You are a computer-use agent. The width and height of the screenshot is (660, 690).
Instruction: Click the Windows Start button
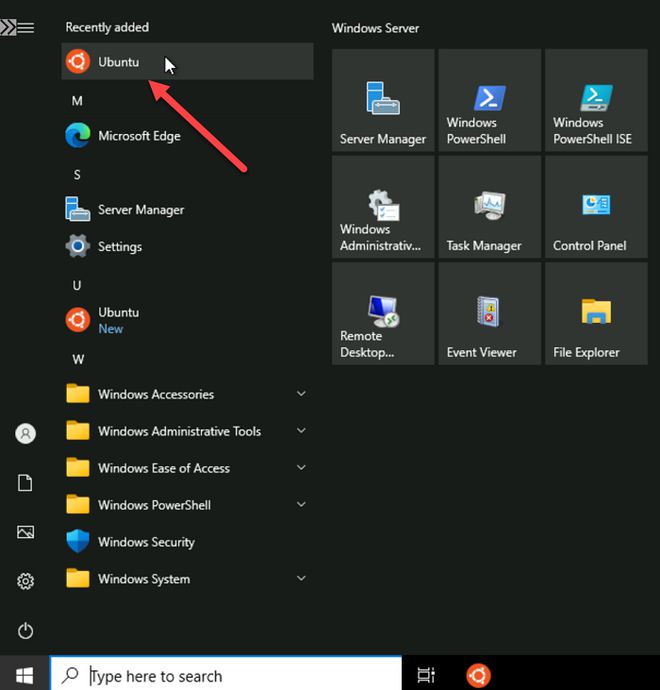tap(24, 675)
